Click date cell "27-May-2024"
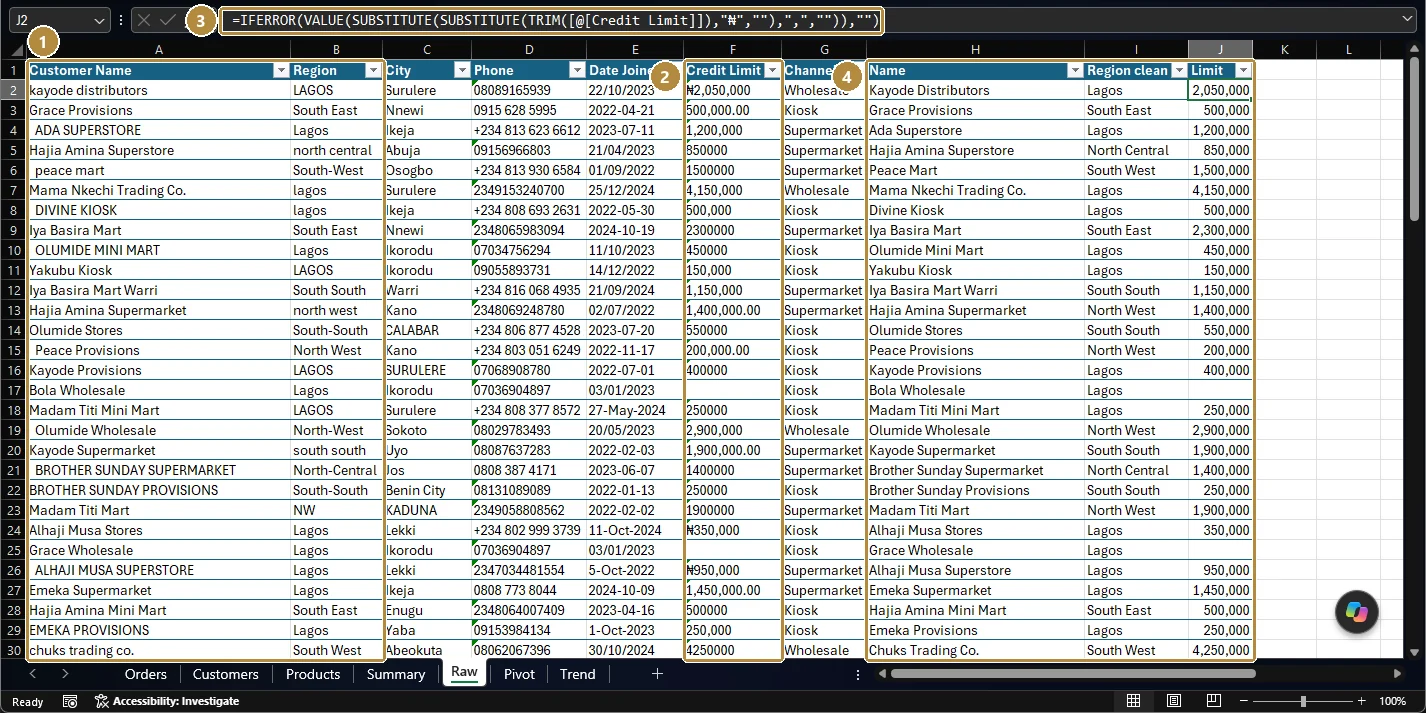The image size is (1426, 713). [635, 410]
